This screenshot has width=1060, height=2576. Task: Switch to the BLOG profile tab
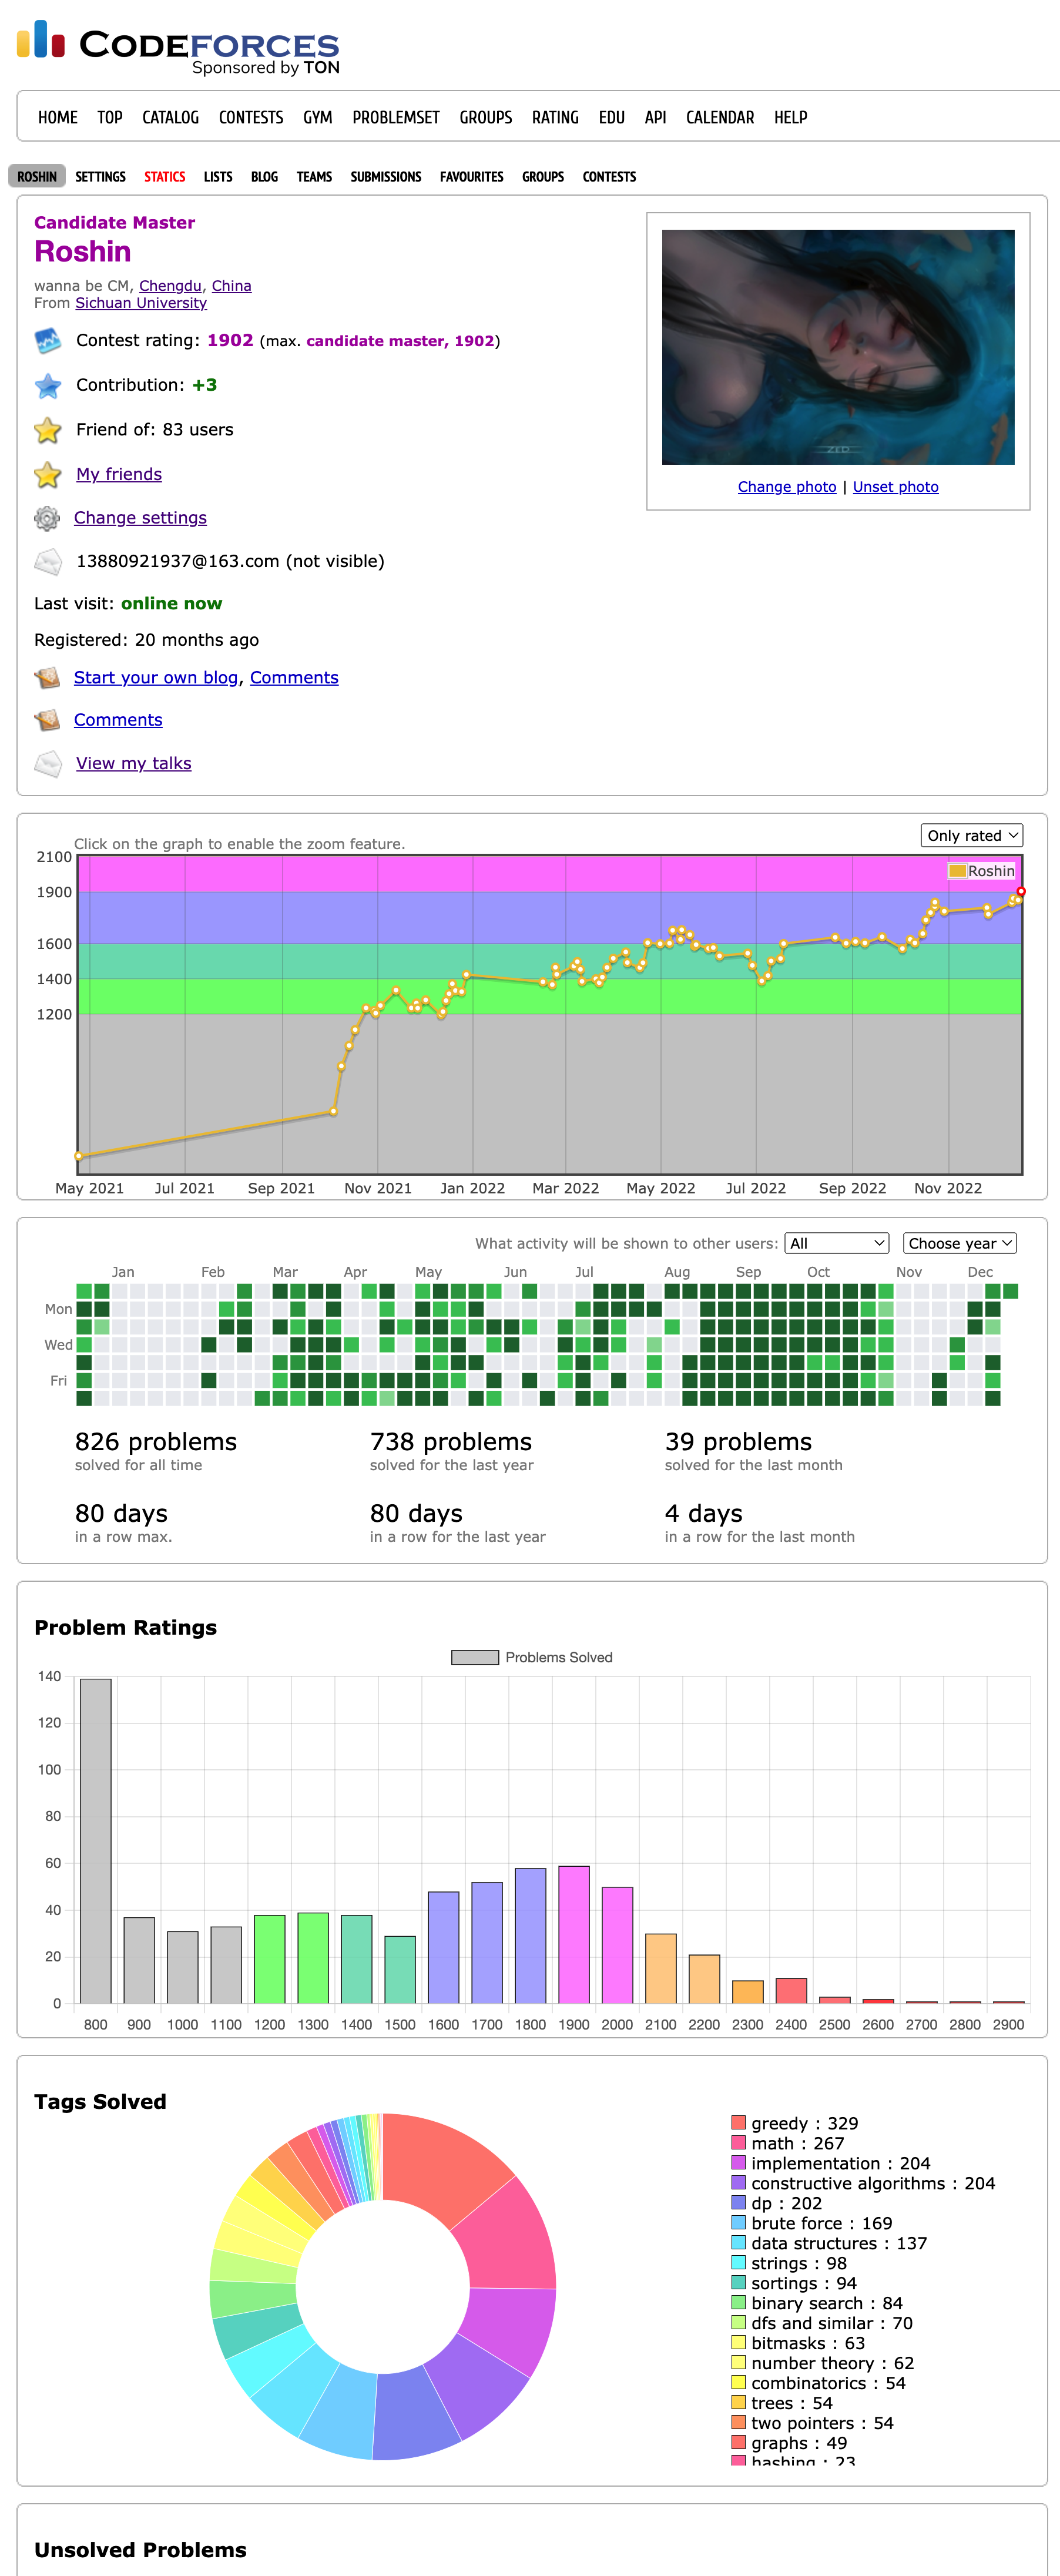point(265,177)
